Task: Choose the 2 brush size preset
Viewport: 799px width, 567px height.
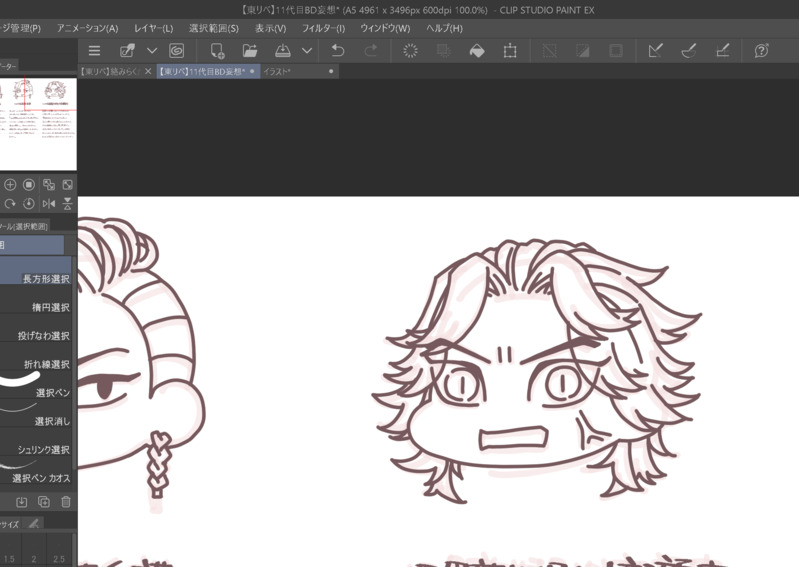Action: [x=34, y=550]
